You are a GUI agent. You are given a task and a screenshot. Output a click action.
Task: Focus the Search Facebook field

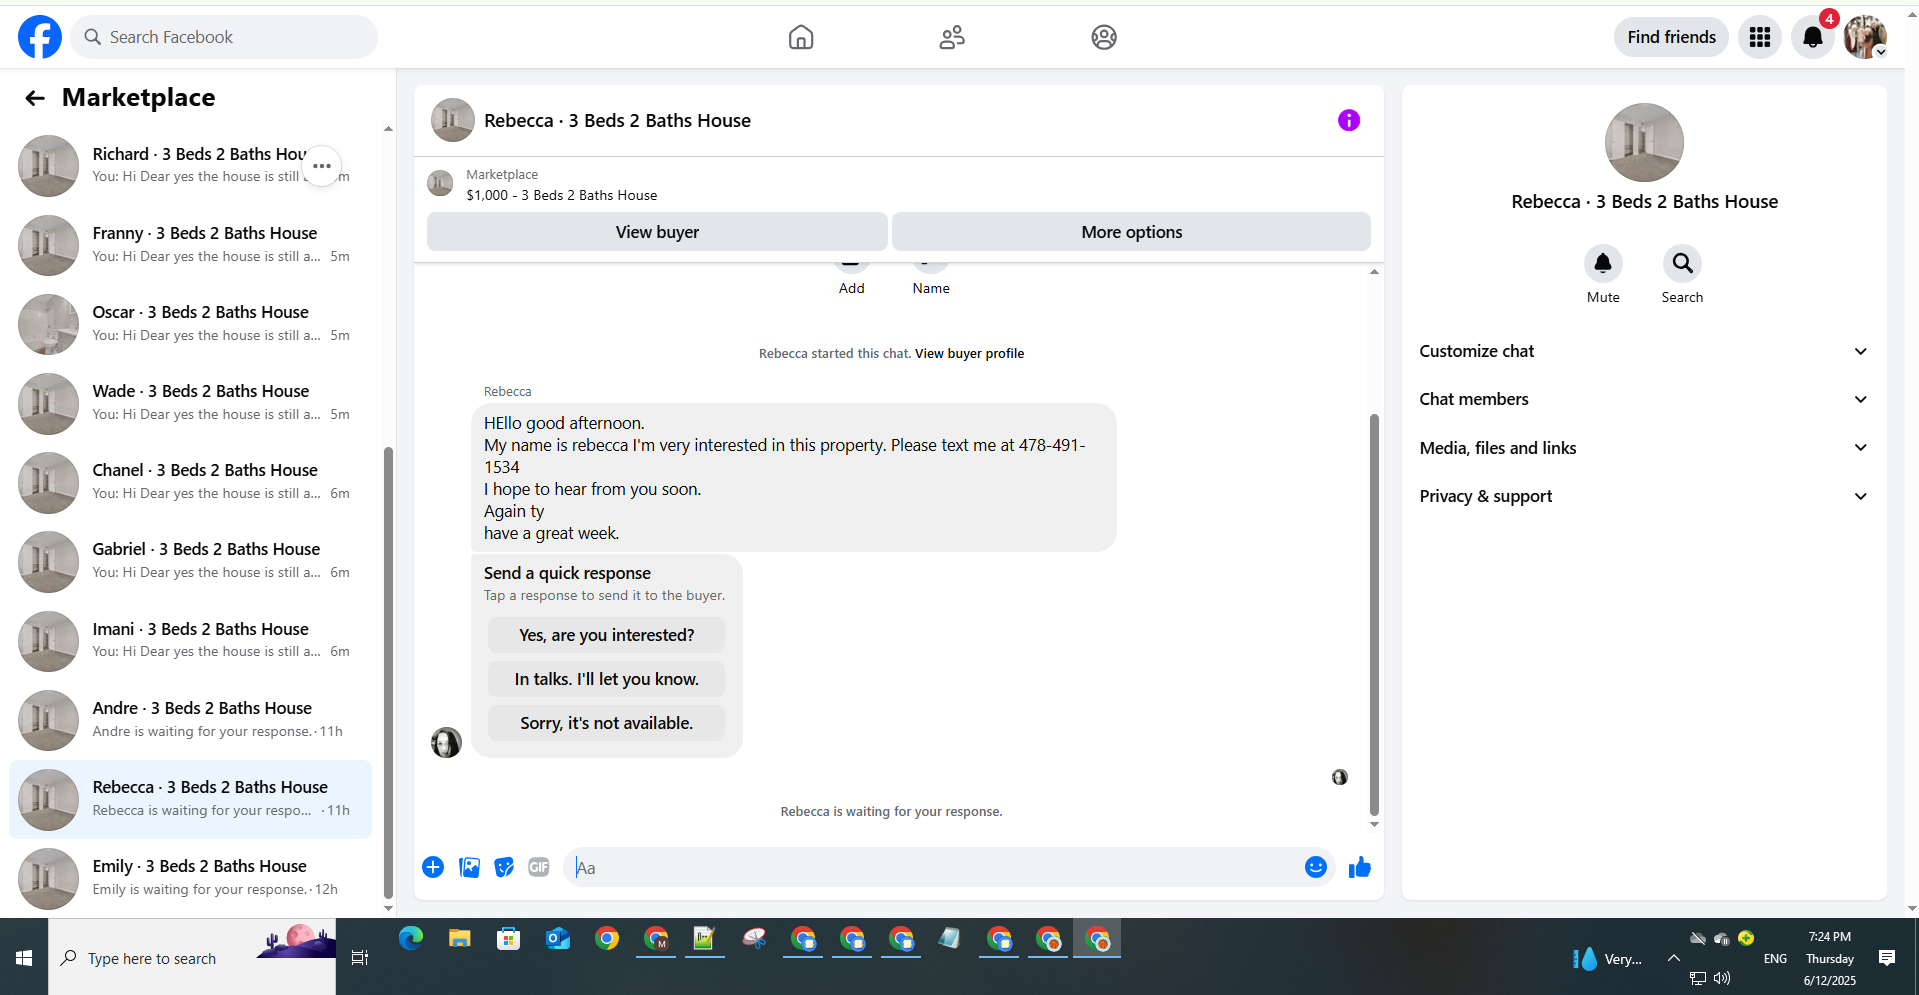coord(224,37)
